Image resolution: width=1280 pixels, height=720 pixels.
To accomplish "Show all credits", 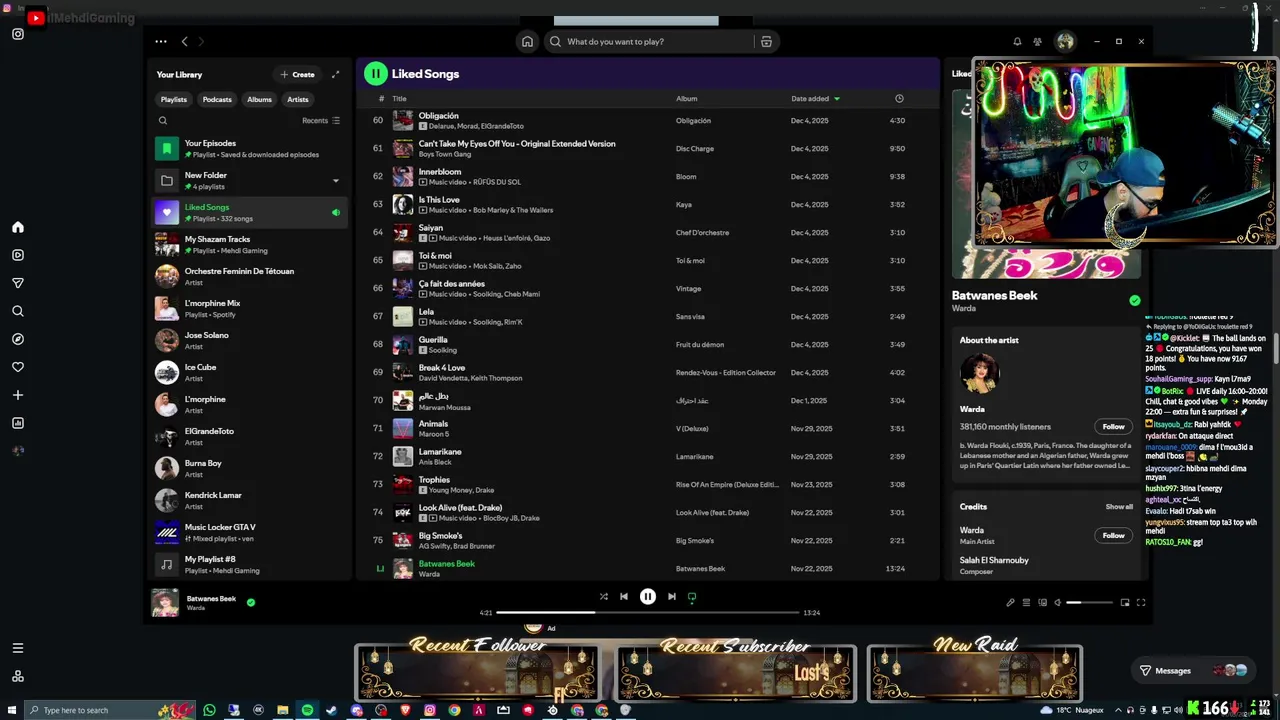I will [1119, 507].
